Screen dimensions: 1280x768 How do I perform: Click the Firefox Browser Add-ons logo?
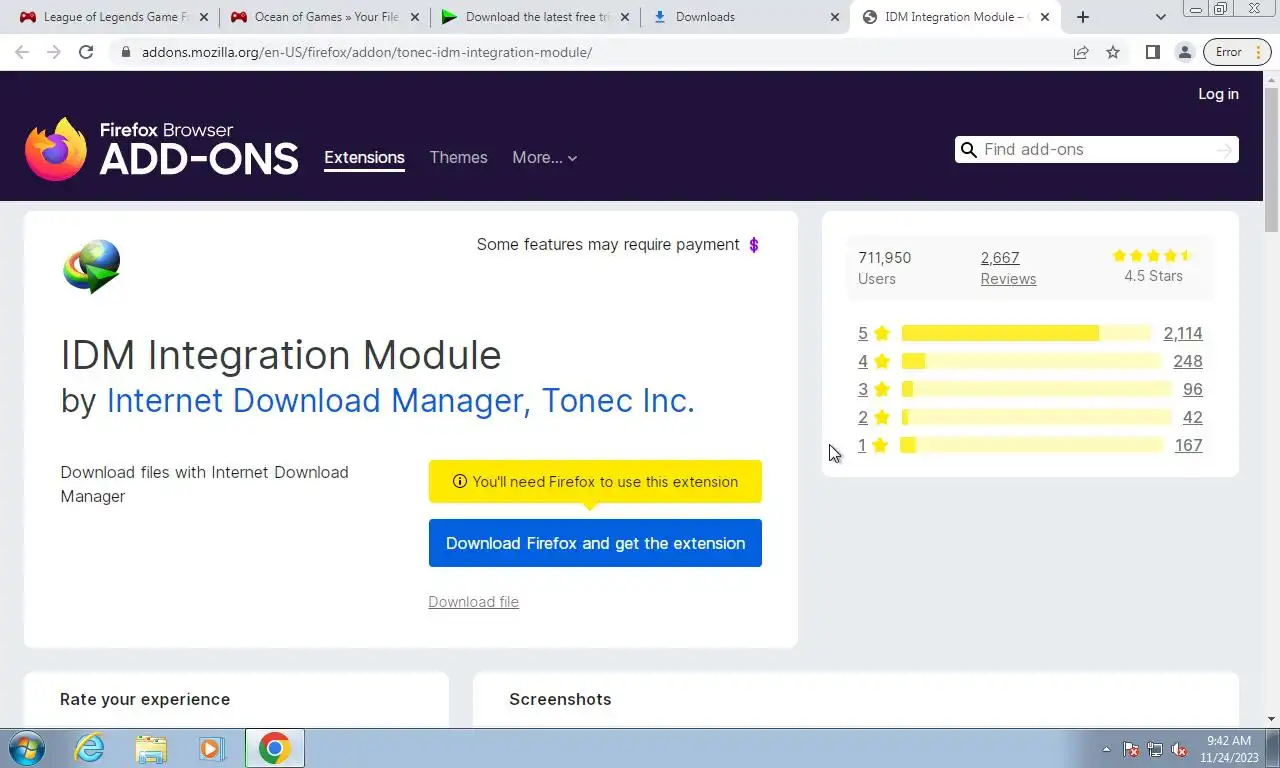tap(161, 149)
